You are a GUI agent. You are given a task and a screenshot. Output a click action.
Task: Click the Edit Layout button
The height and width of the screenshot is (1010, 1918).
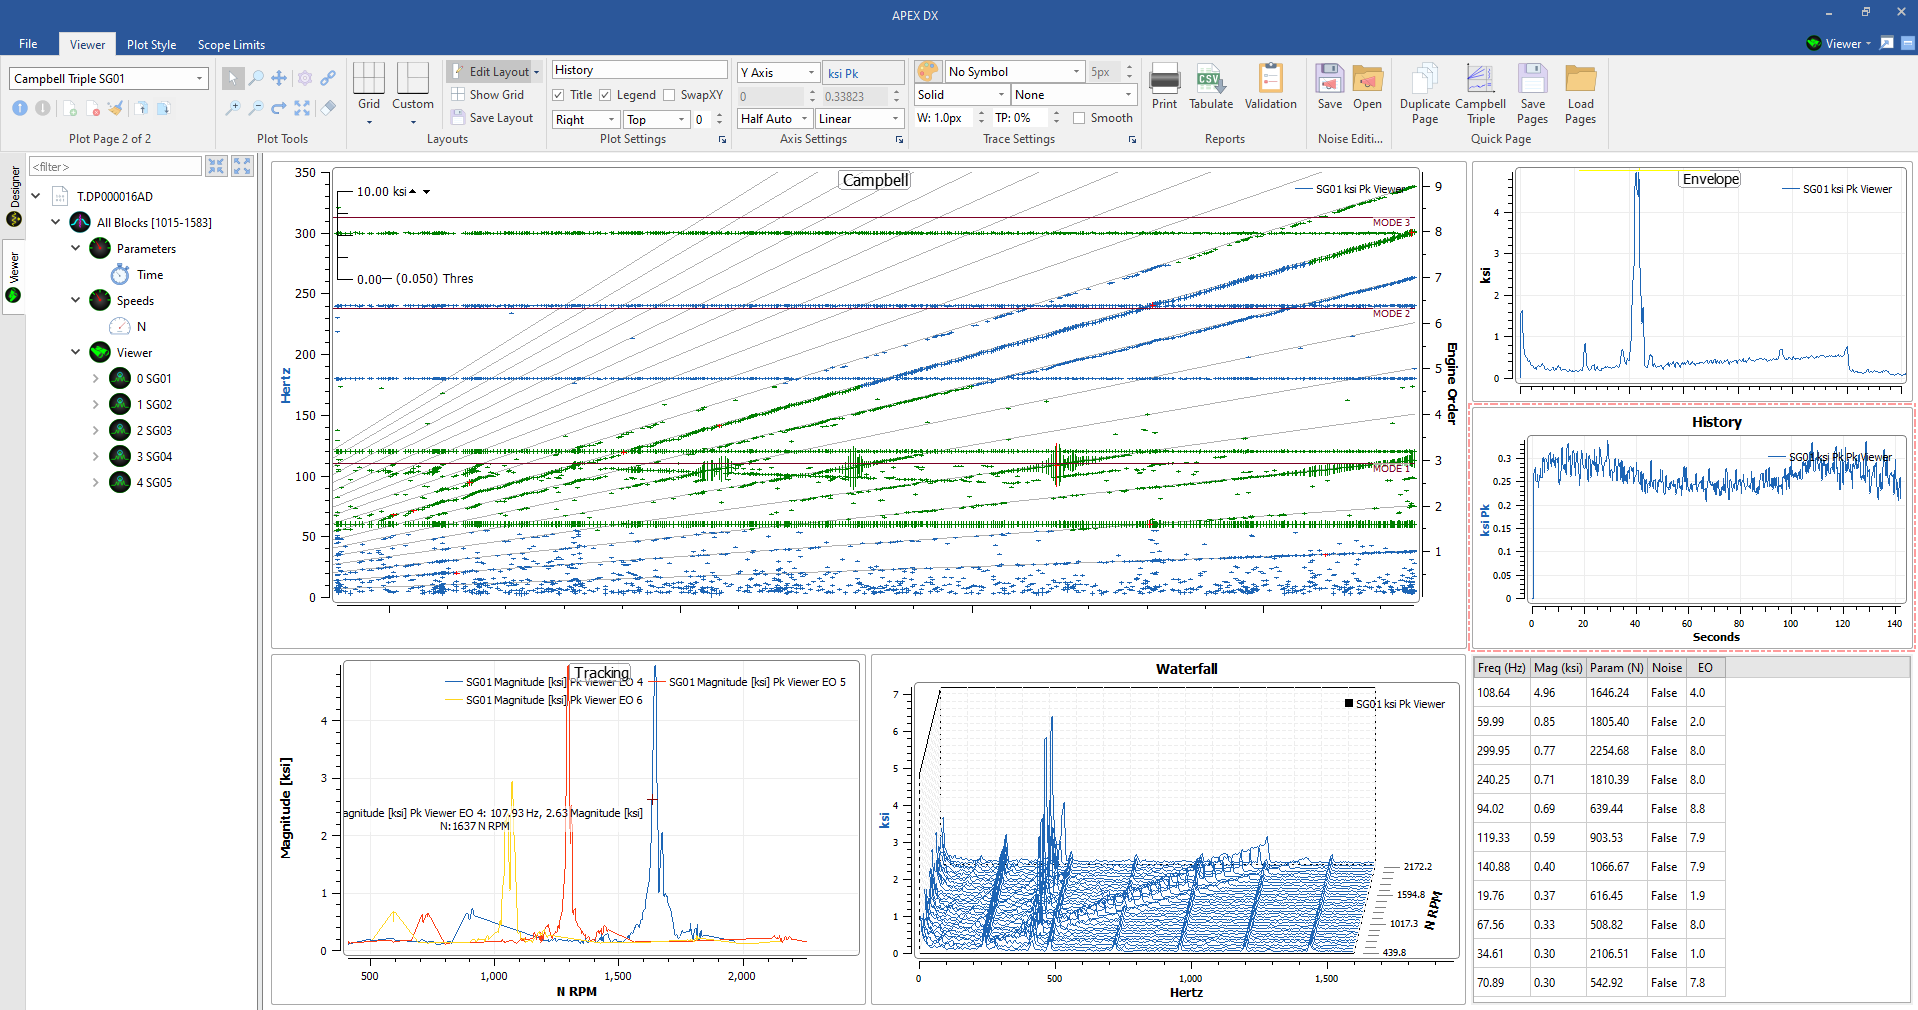coord(490,72)
